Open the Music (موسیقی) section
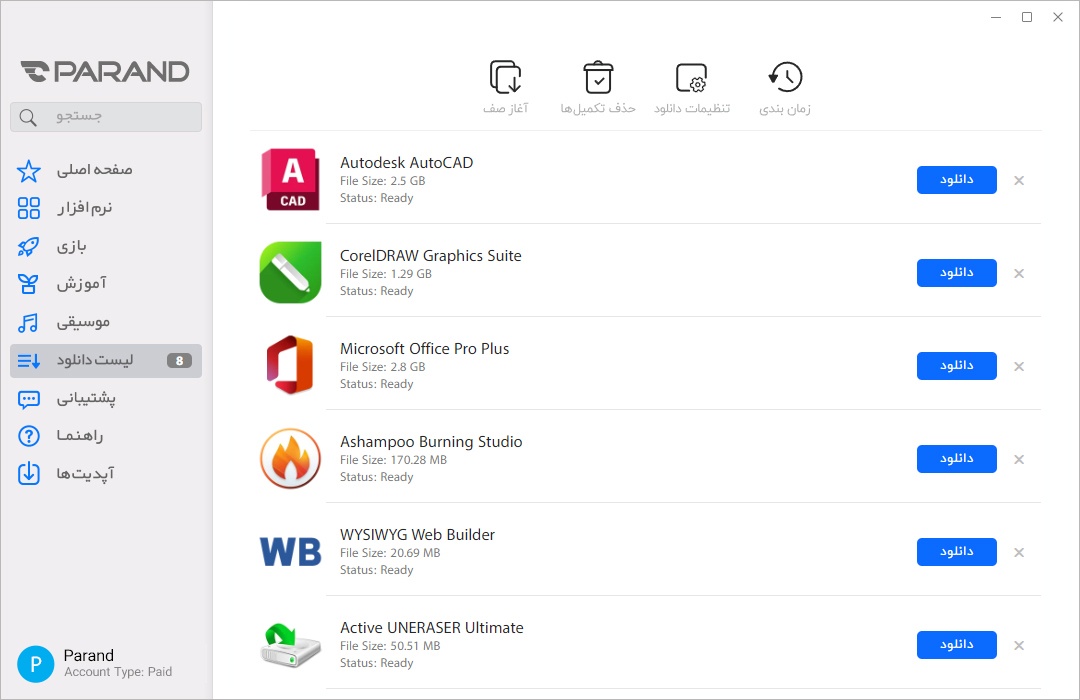1080x700 pixels. click(106, 322)
